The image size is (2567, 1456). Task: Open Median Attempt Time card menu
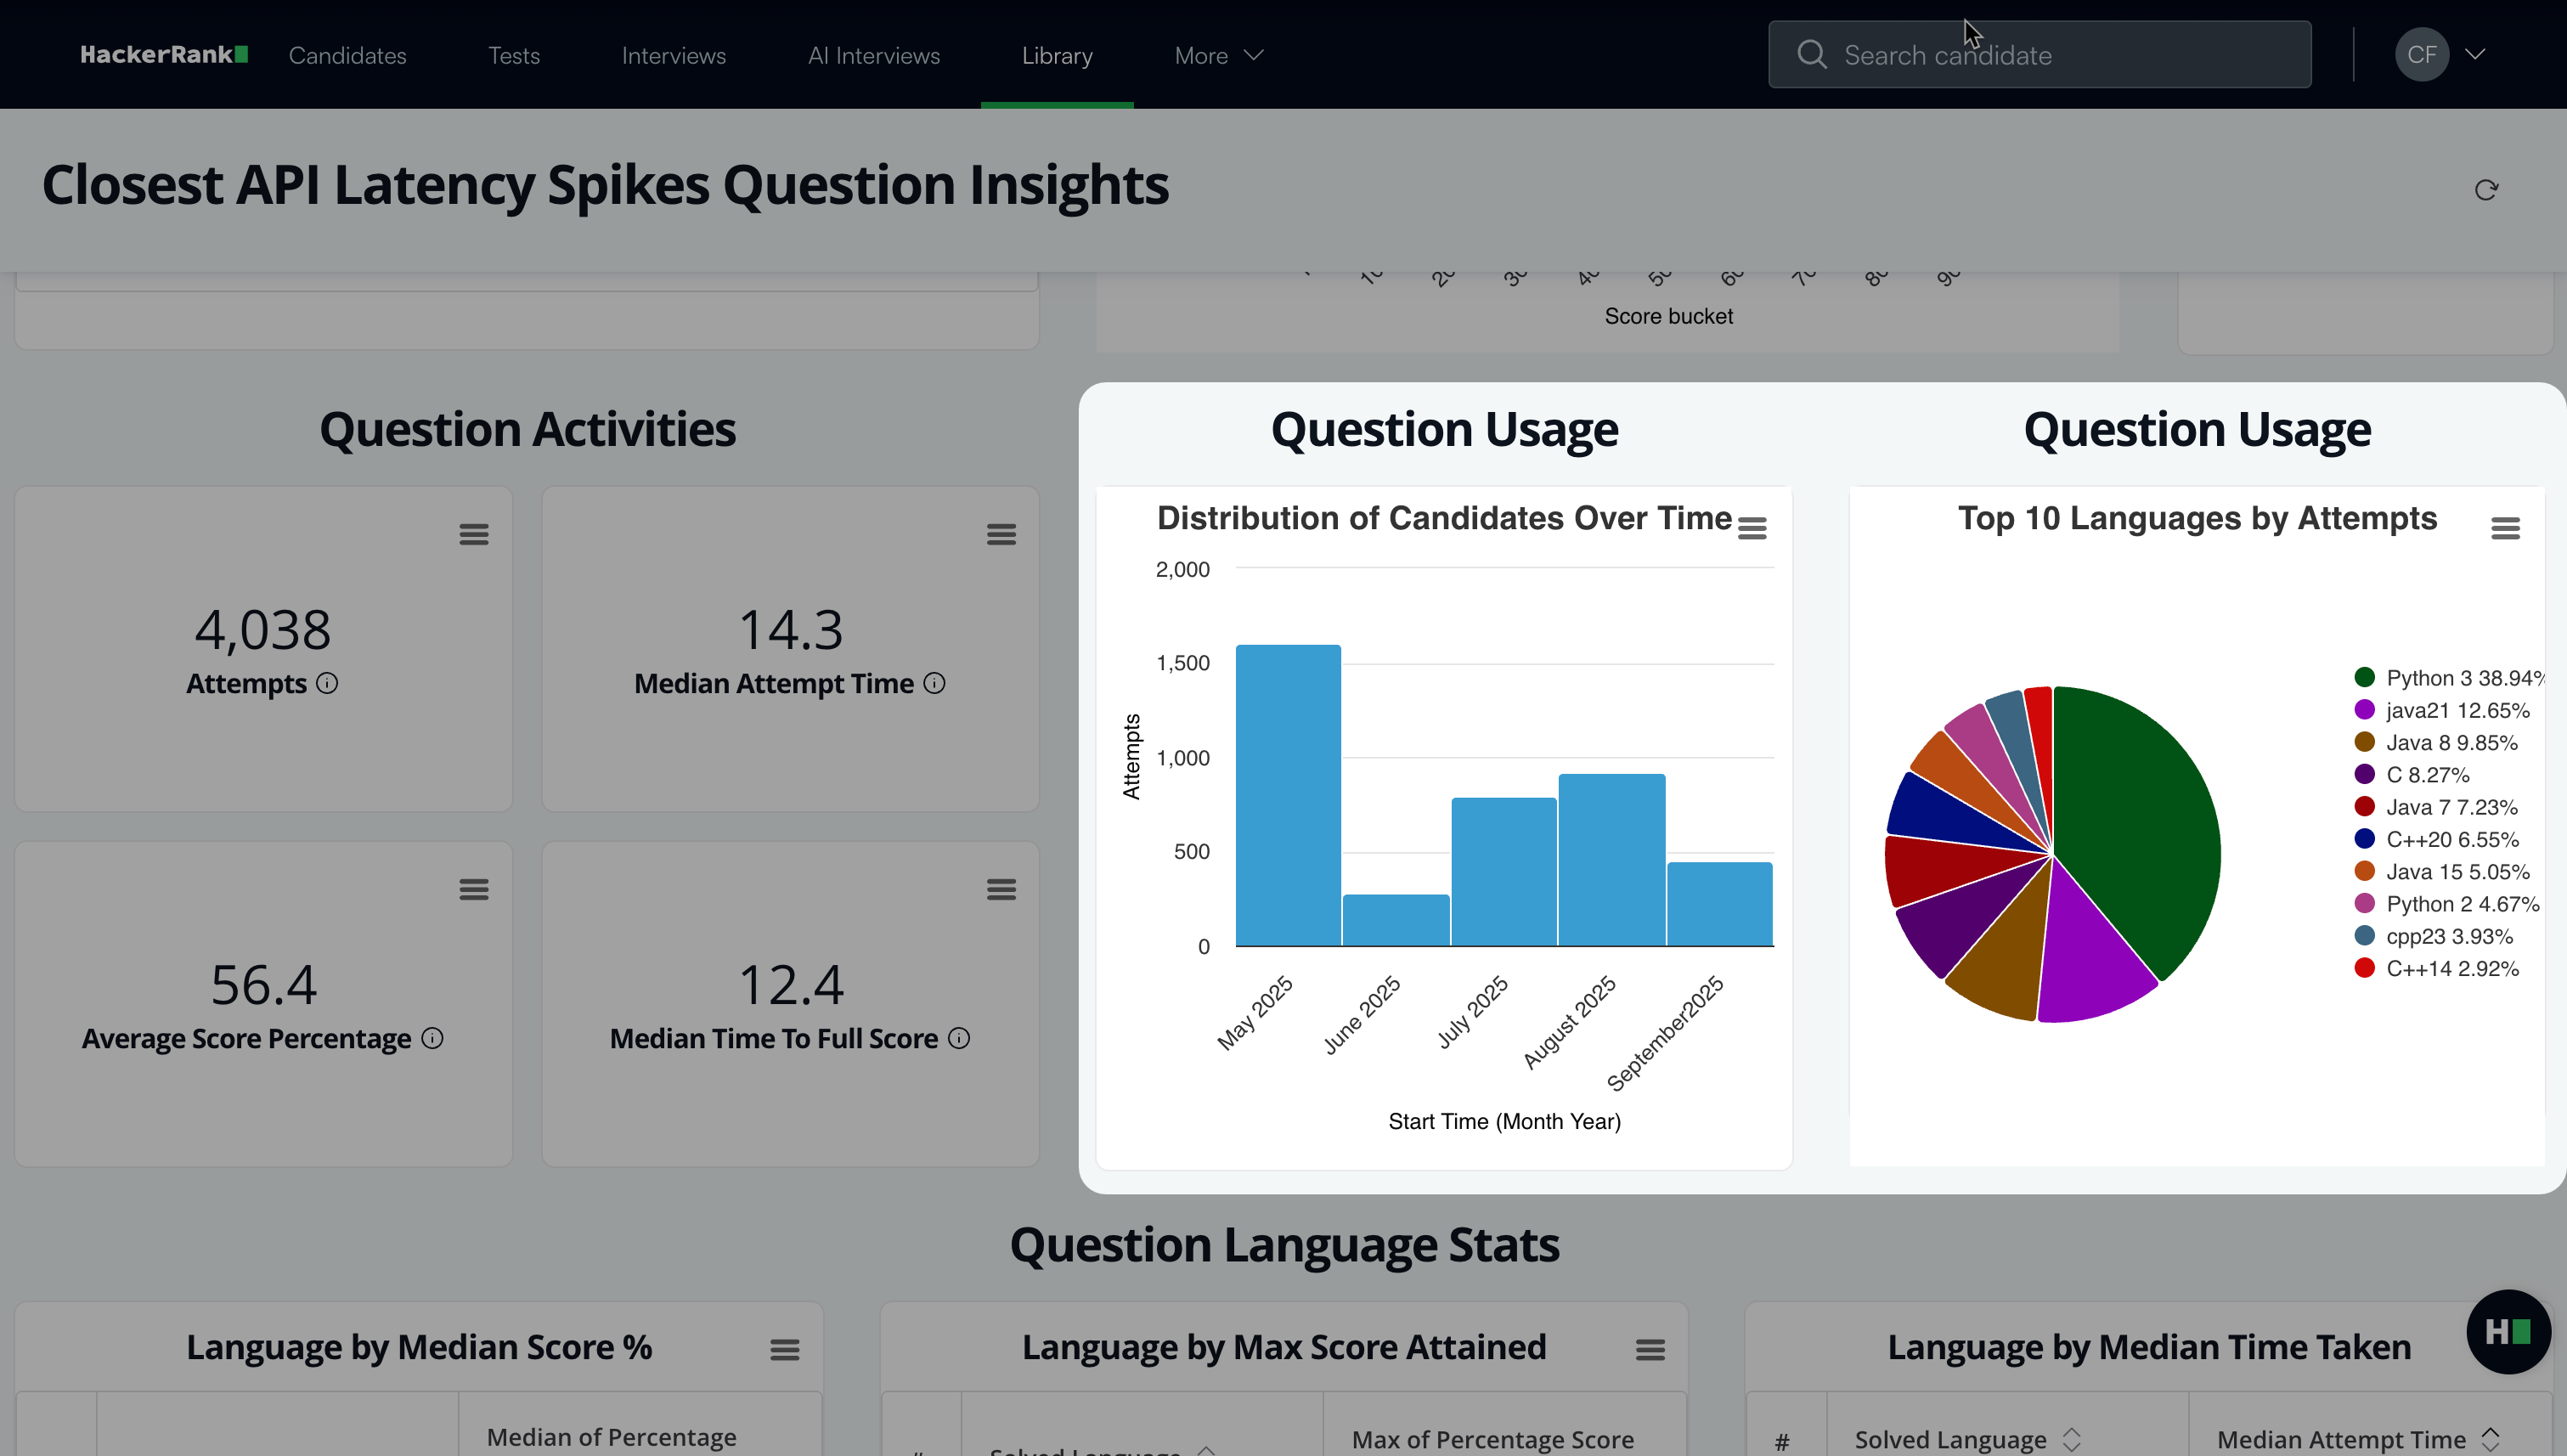pyautogui.click(x=1001, y=534)
